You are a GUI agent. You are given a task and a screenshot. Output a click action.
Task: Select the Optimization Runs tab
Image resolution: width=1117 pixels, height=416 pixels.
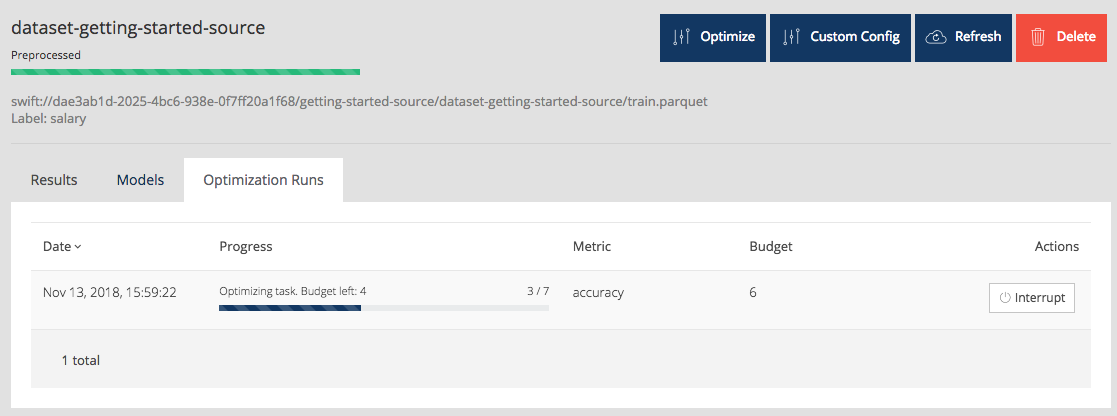(x=263, y=180)
